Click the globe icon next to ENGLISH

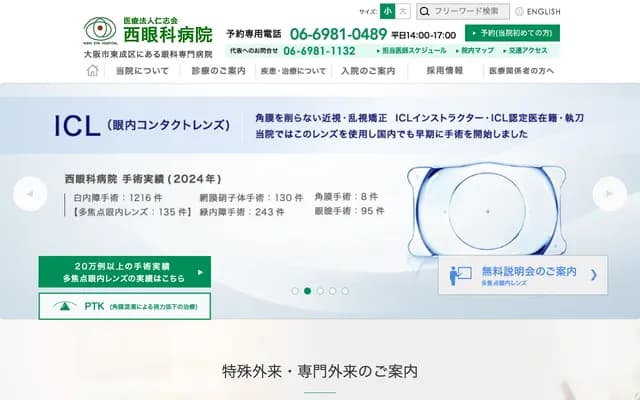pyautogui.click(x=519, y=11)
